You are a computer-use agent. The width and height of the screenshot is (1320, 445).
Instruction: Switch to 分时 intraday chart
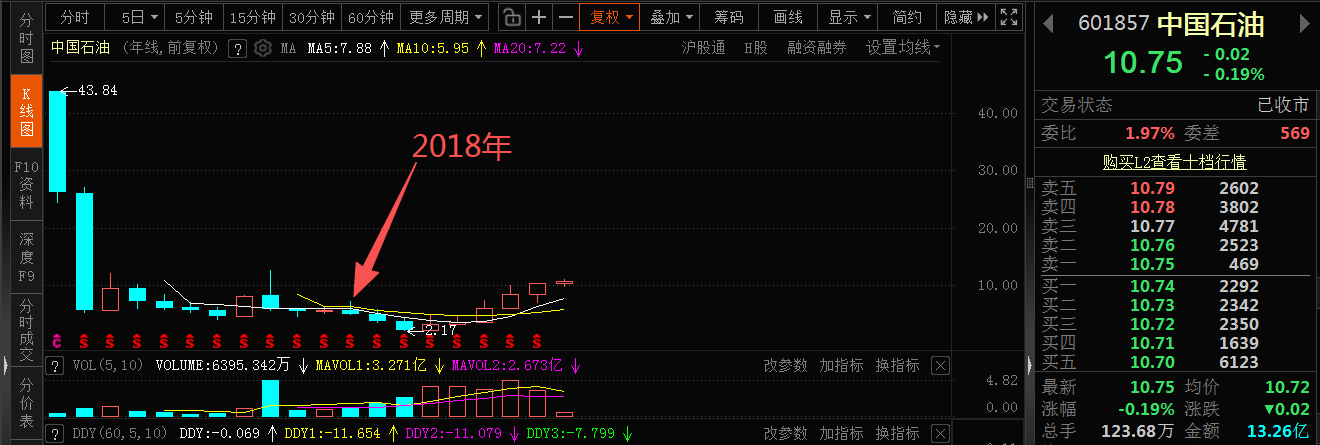[76, 17]
